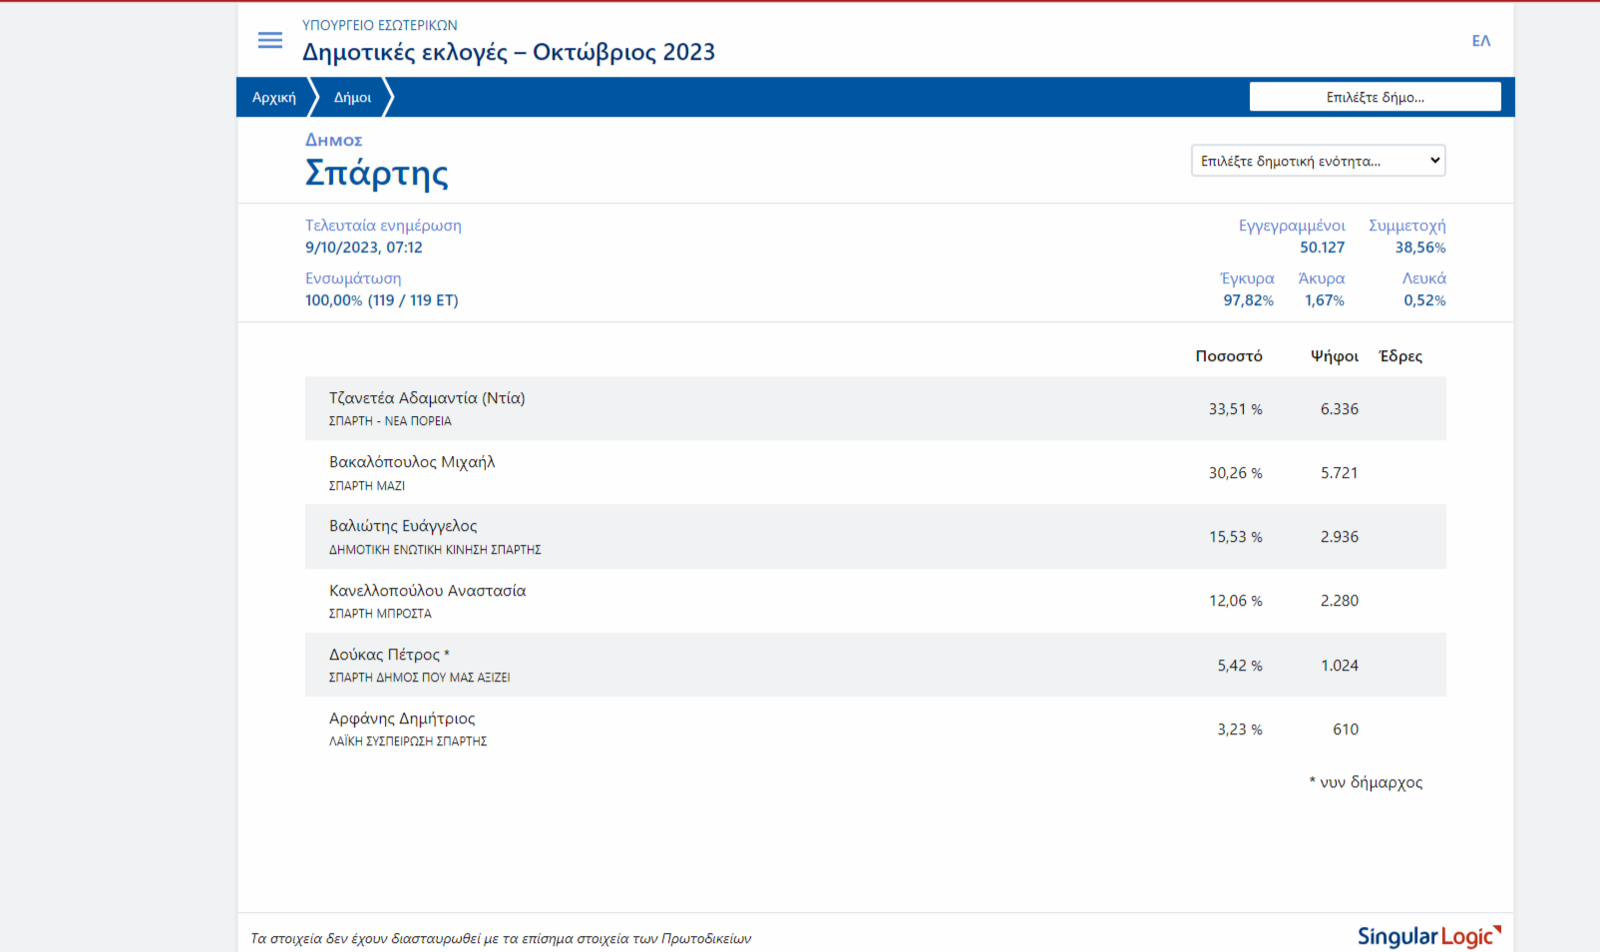The width and height of the screenshot is (1600, 952).
Task: Click the Δημοτικές εκλογές page title
Action: coord(508,52)
